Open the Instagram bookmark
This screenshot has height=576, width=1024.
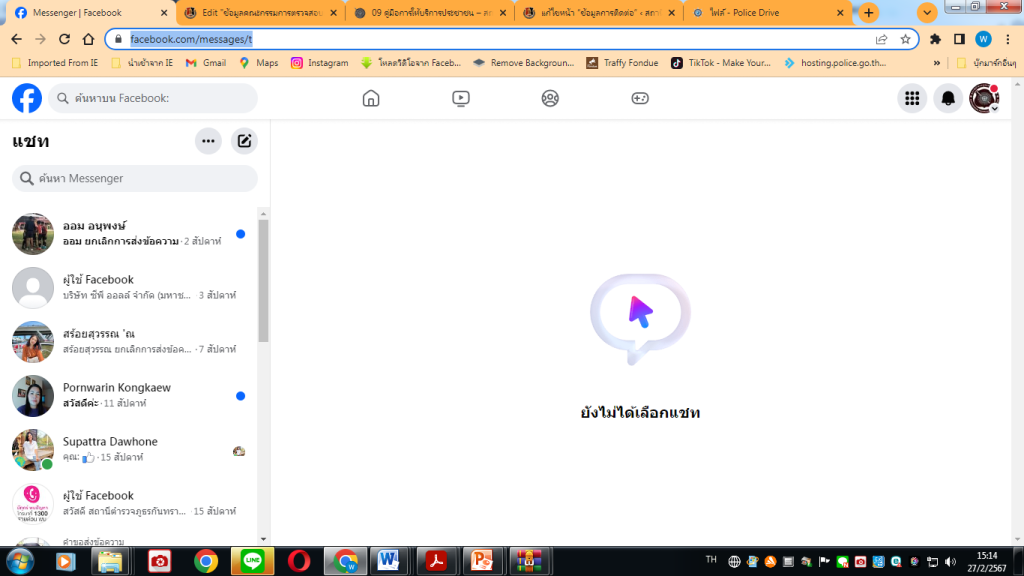click(x=320, y=62)
